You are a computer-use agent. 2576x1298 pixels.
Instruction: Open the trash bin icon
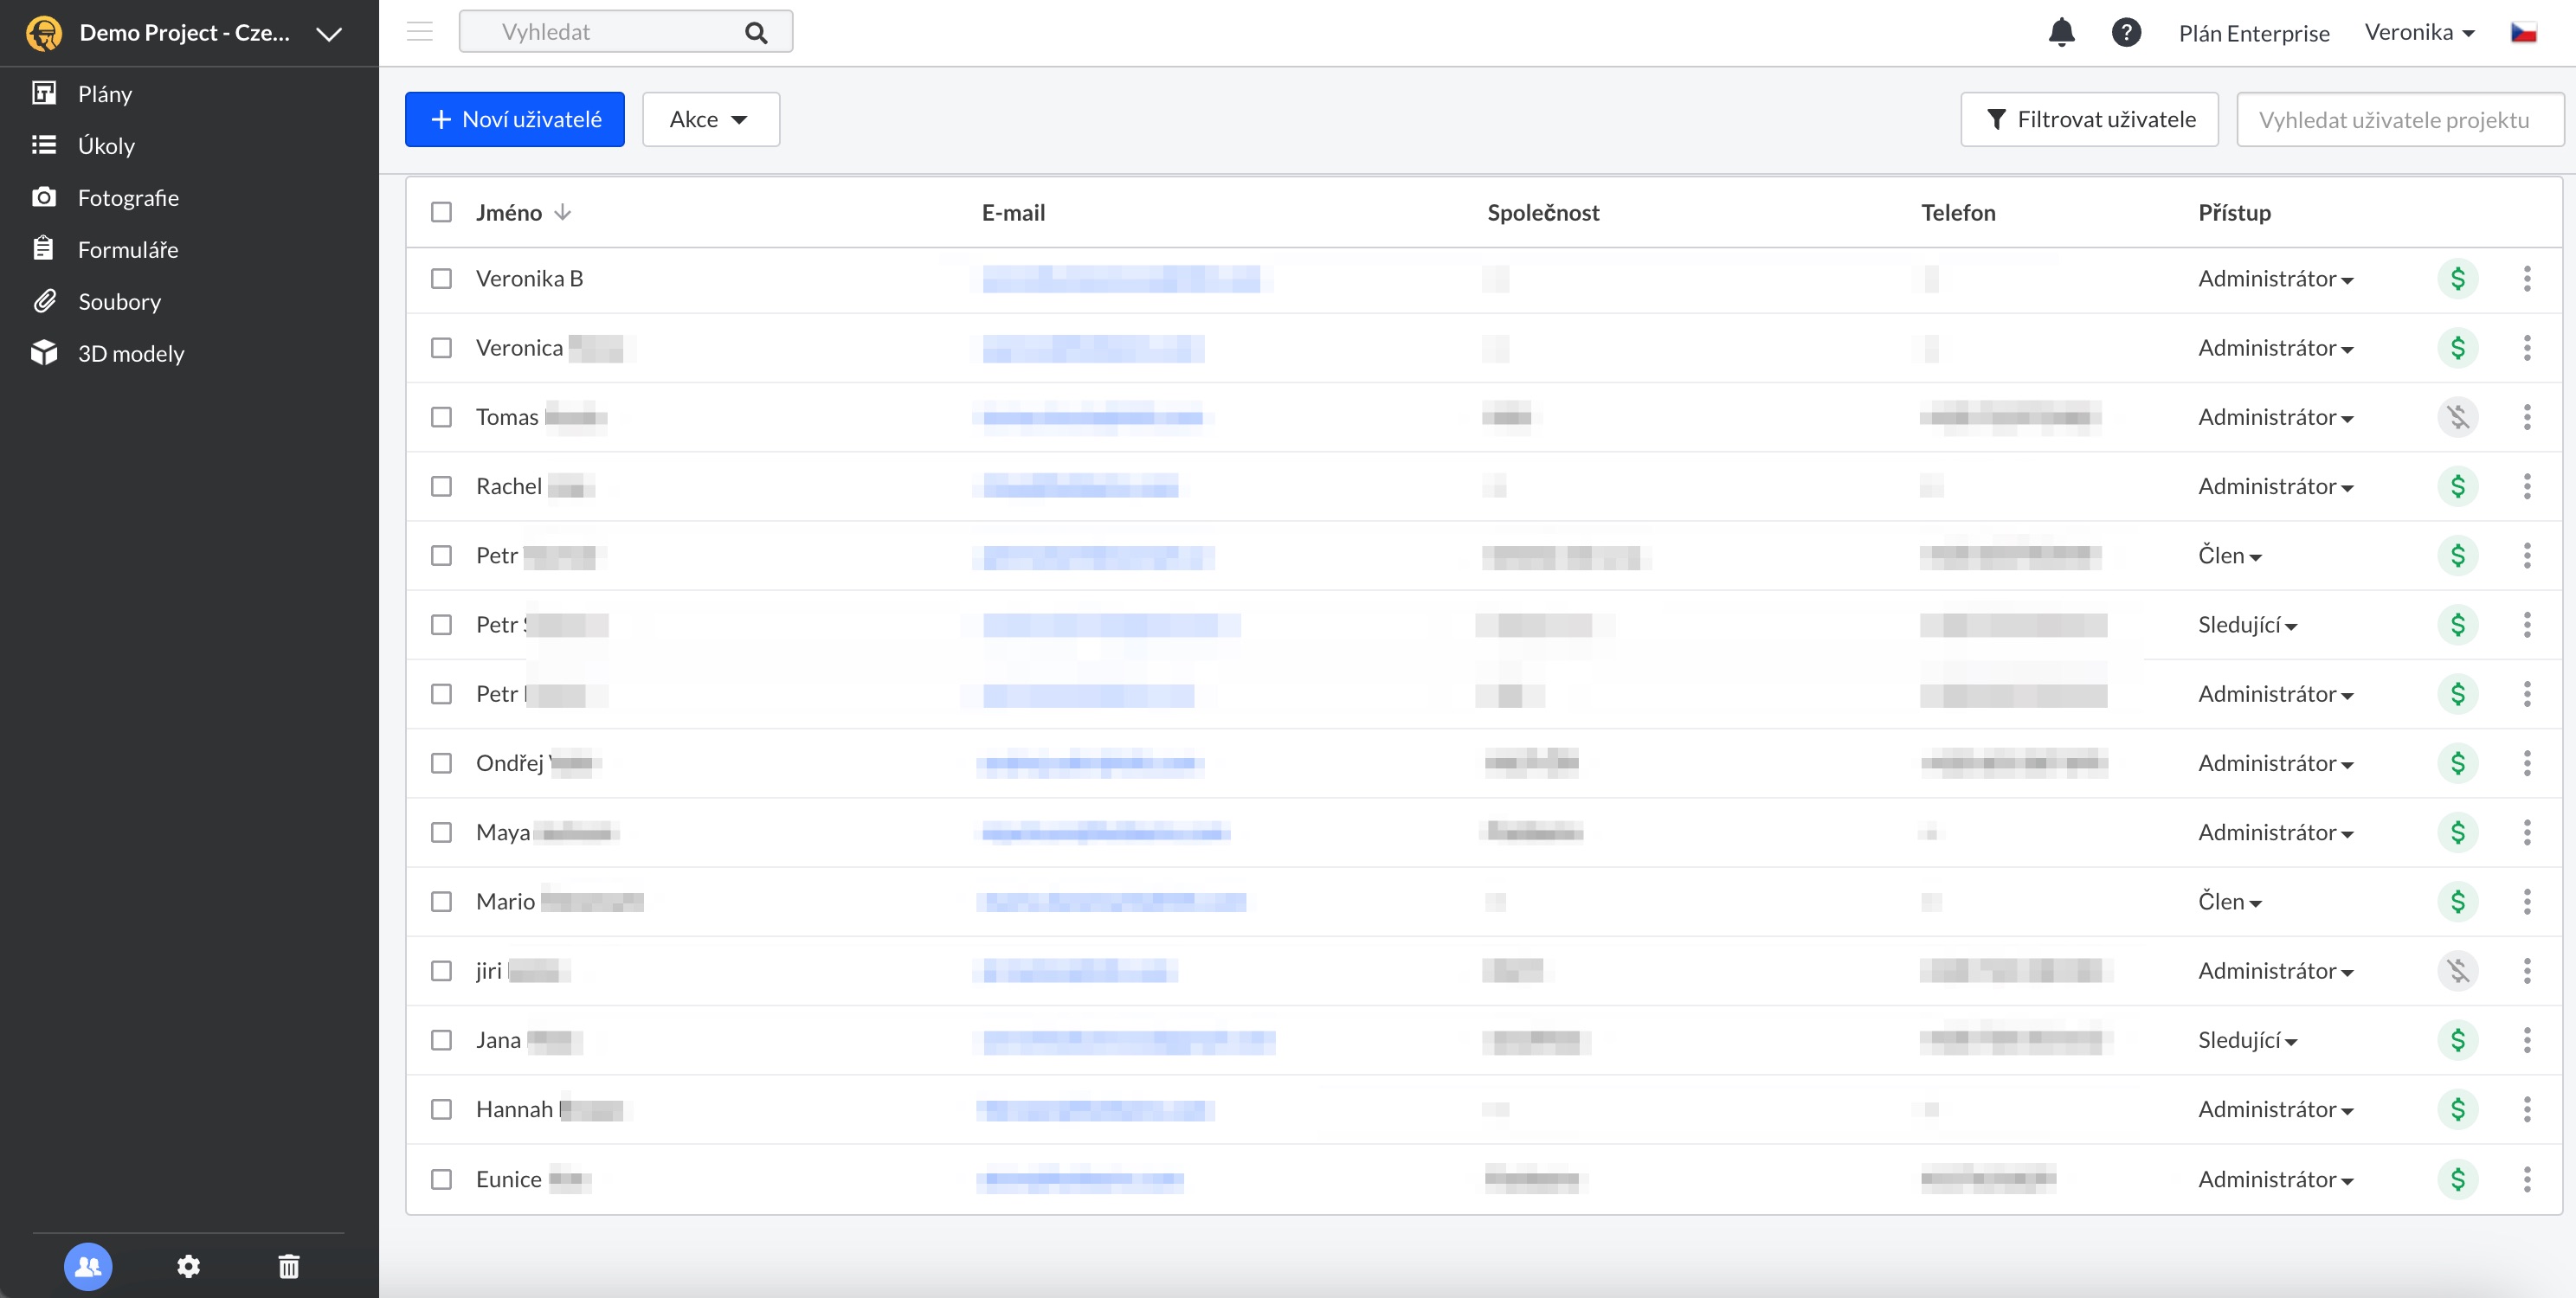click(x=288, y=1266)
